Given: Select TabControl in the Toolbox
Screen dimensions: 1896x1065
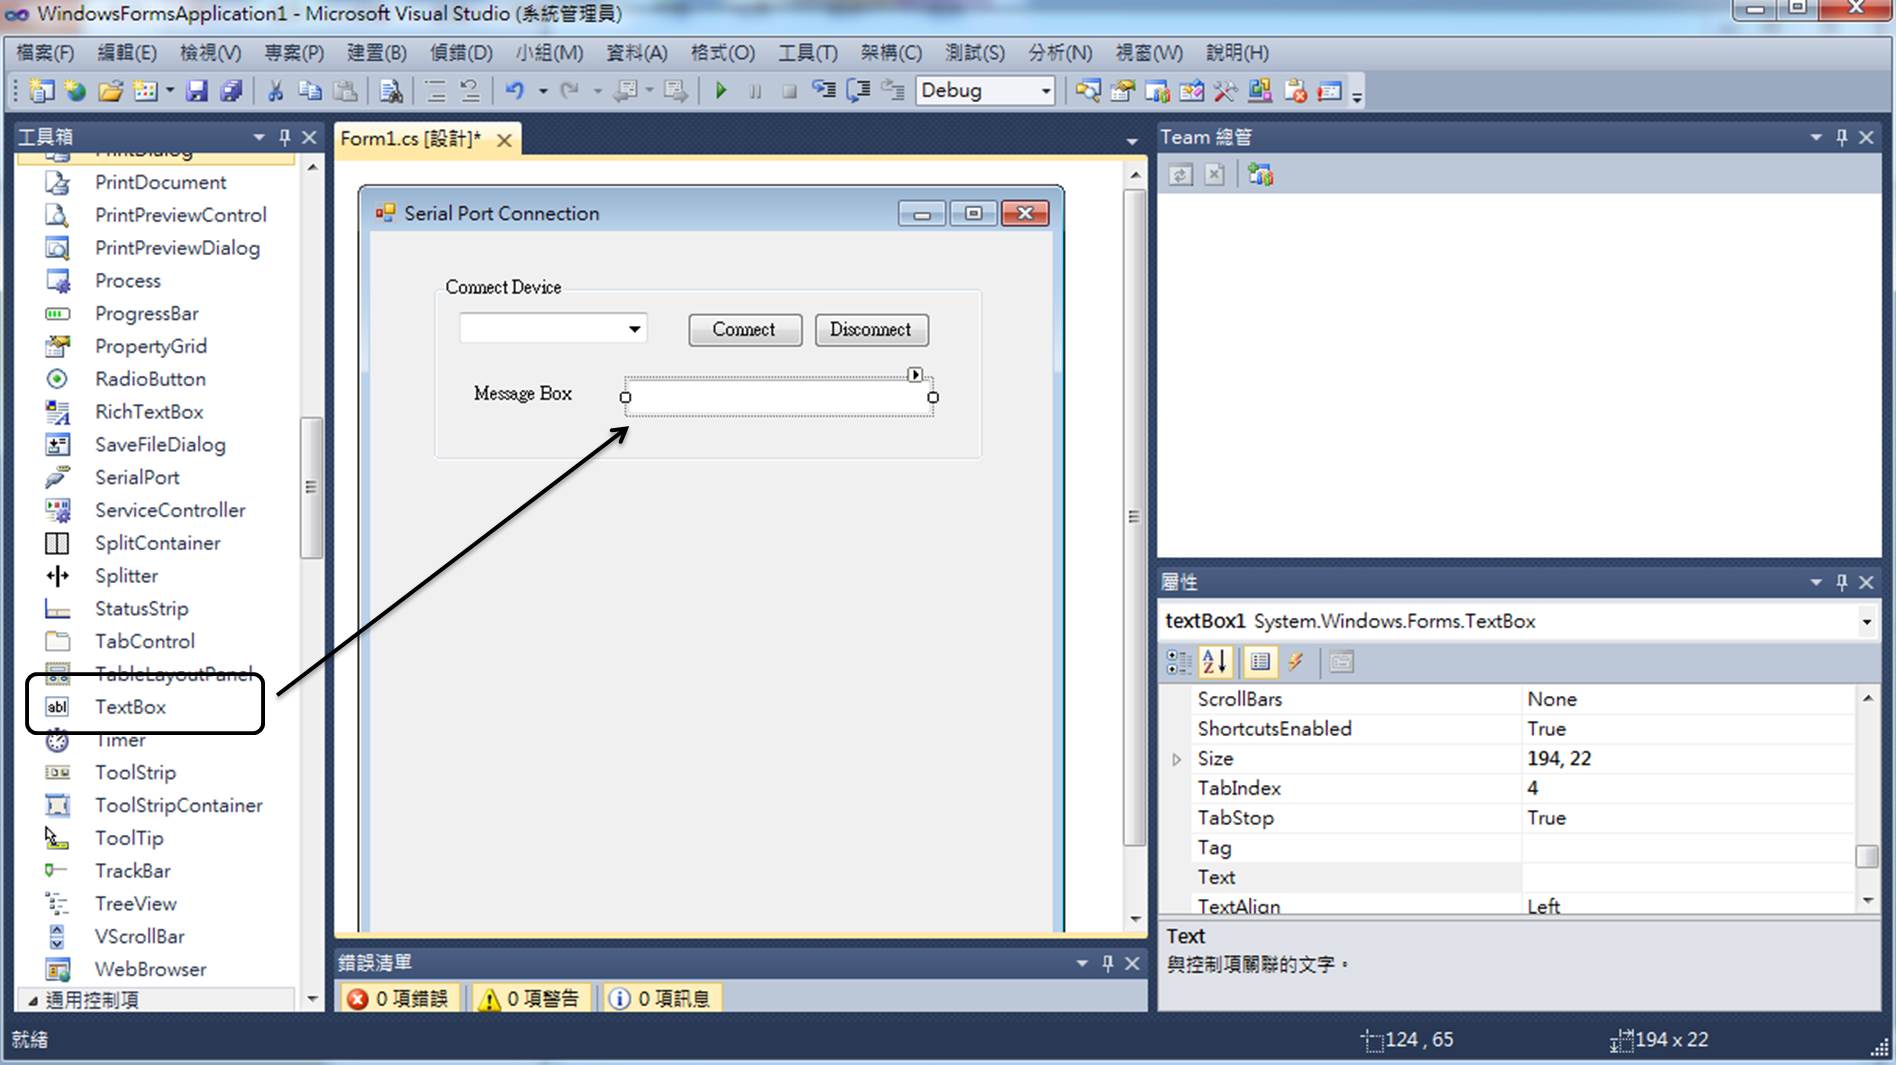Looking at the screenshot, I should click(x=145, y=641).
